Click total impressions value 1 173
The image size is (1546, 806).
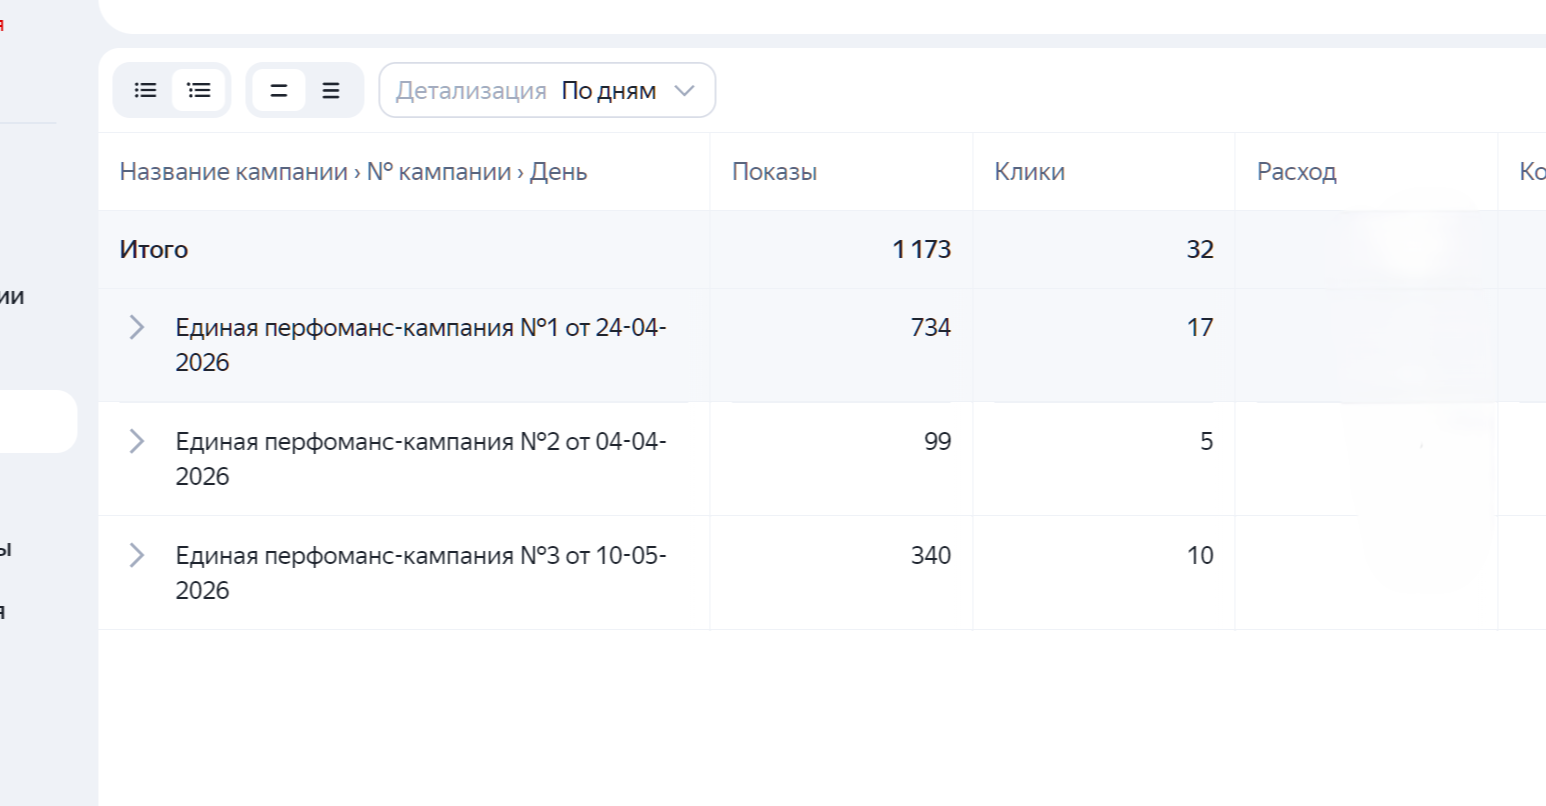click(x=921, y=249)
